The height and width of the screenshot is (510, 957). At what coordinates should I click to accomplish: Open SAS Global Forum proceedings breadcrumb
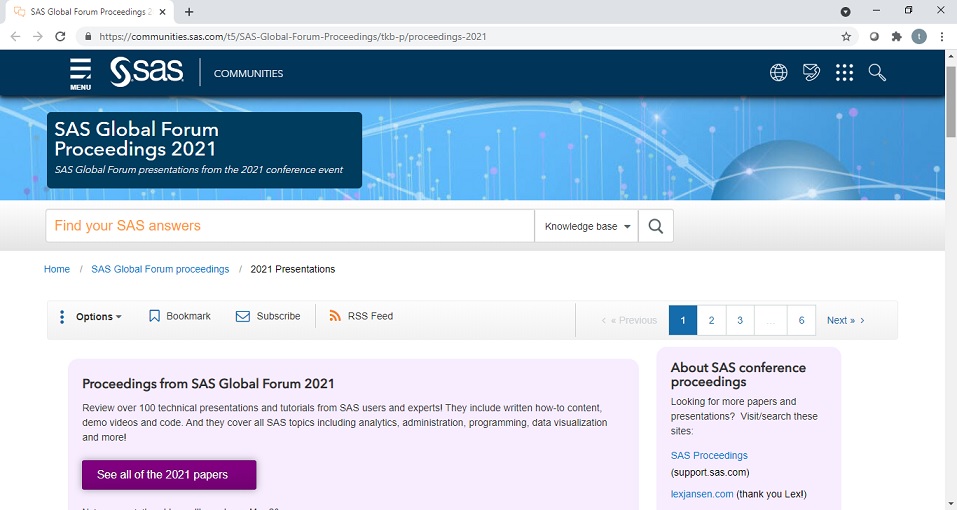coord(160,269)
